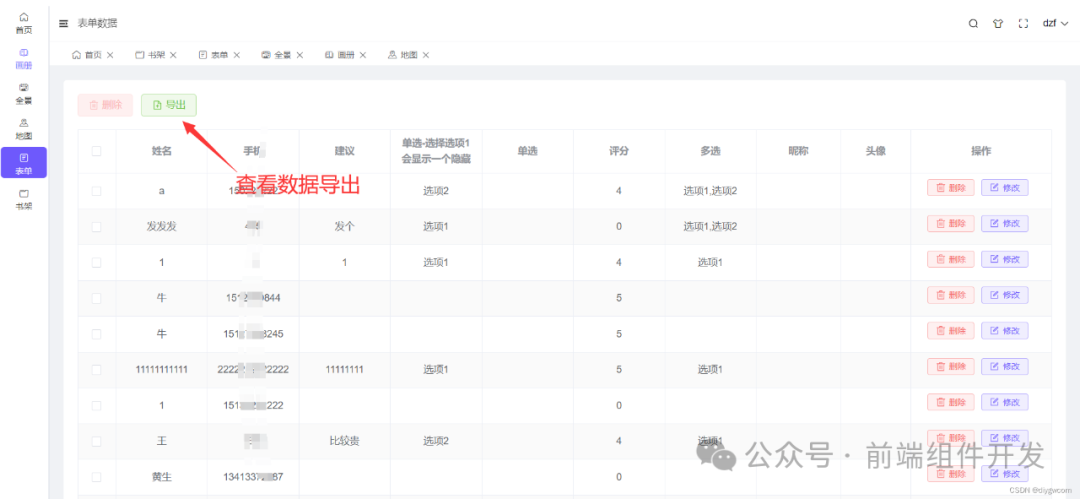Toggle fullscreen with the header icon
This screenshot has width=1080, height=499.
tap(1024, 23)
